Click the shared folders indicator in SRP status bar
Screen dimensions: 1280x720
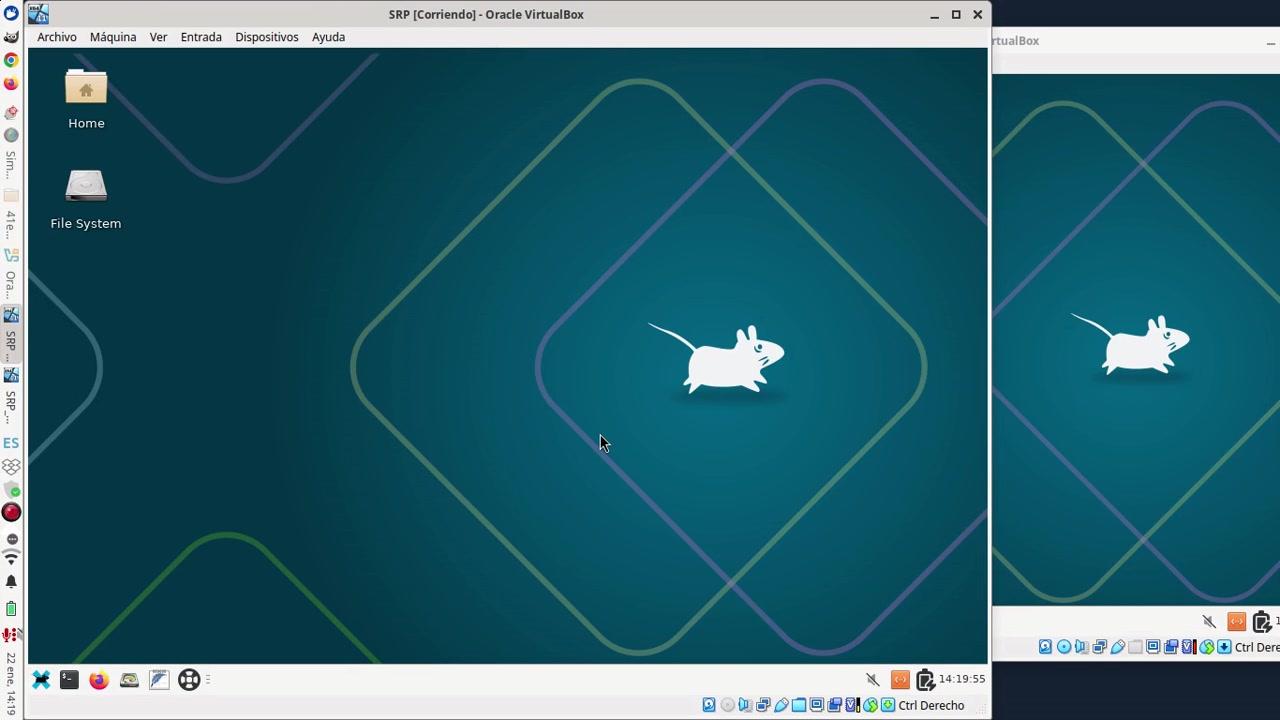point(799,705)
